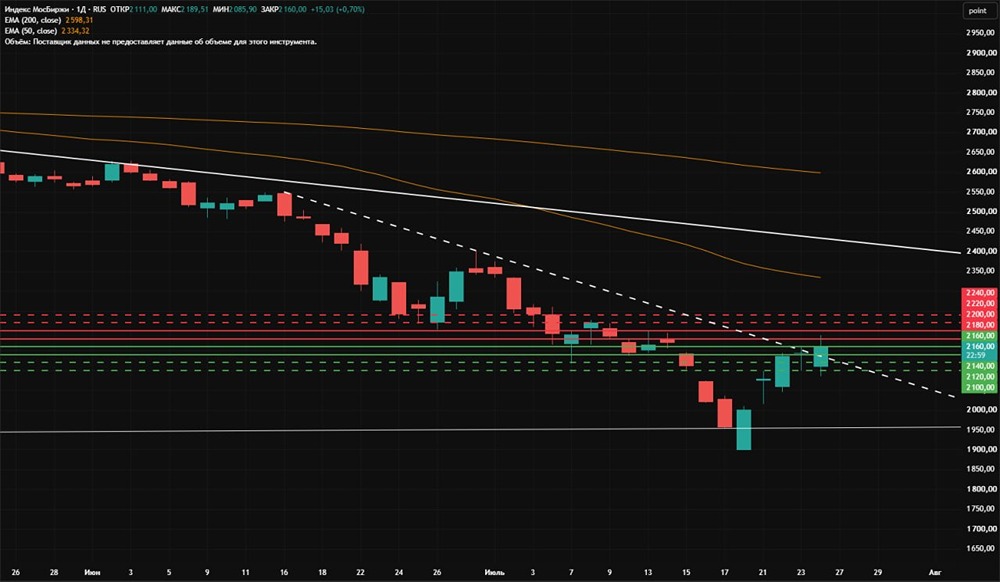Click the Авг label on the date axis
Screen dimensions: 1000x582
point(934,572)
